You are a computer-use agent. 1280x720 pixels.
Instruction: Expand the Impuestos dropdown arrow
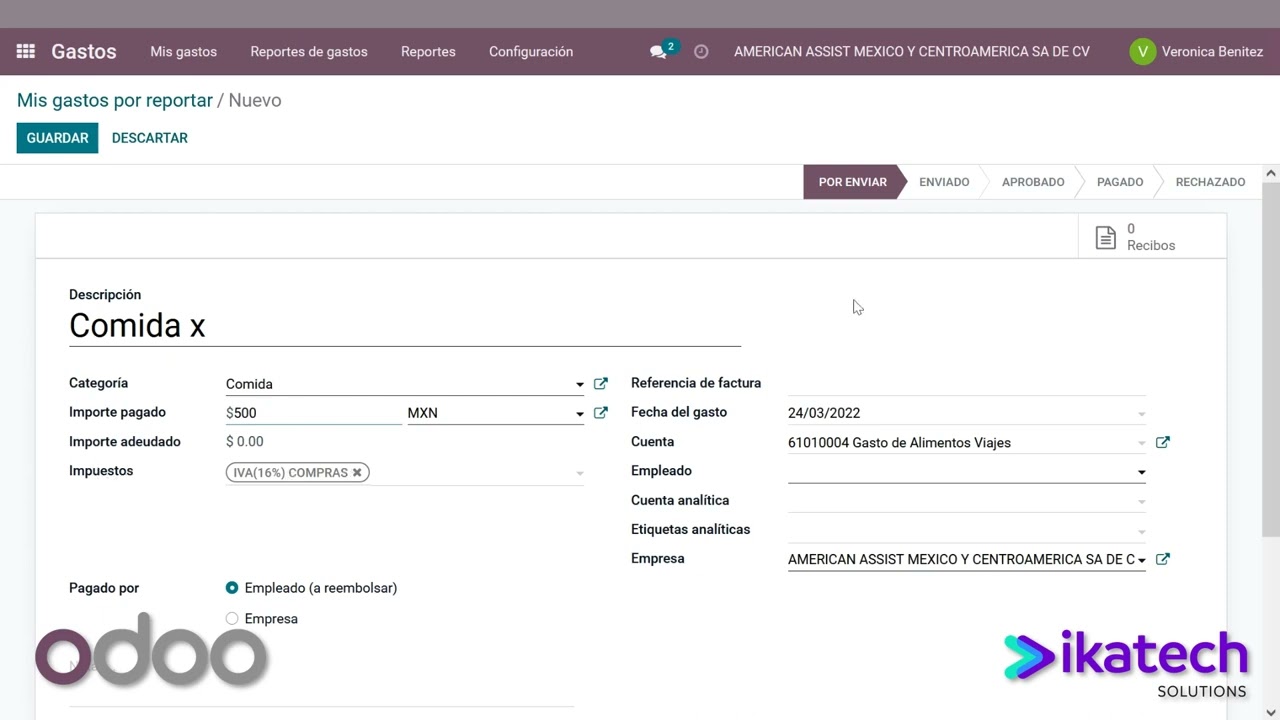point(579,473)
